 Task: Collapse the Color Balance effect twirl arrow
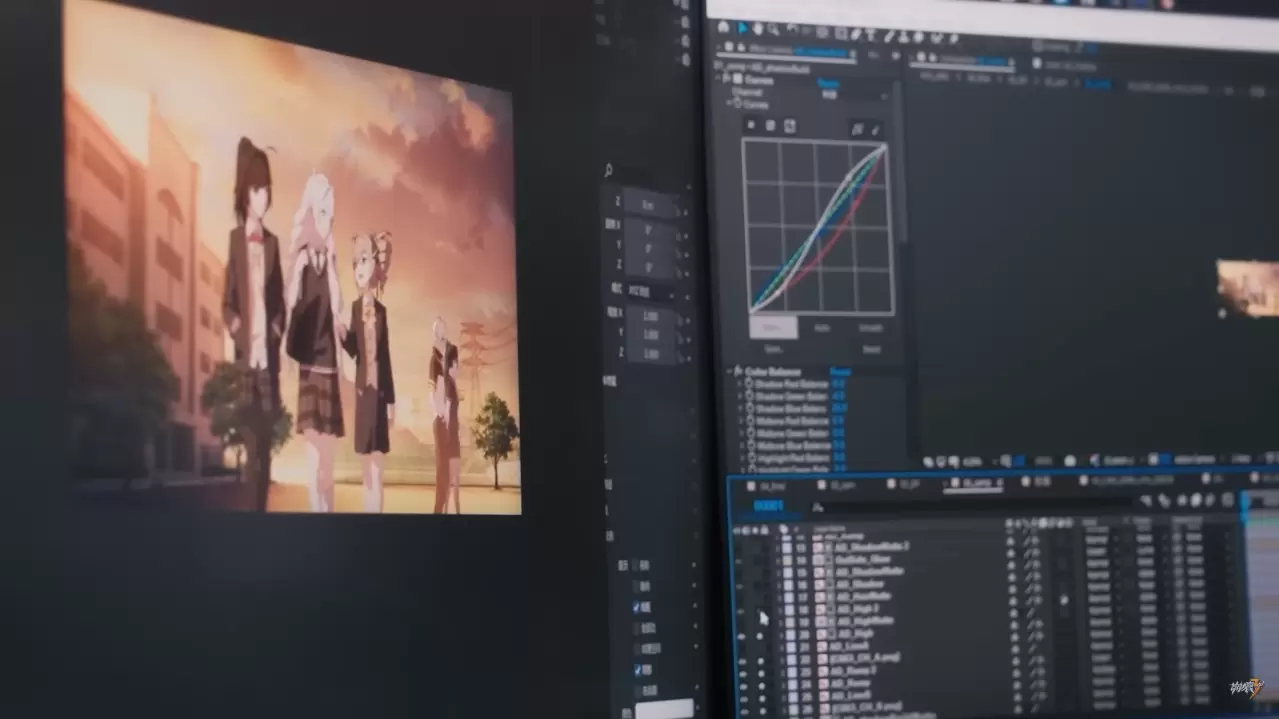coord(730,371)
